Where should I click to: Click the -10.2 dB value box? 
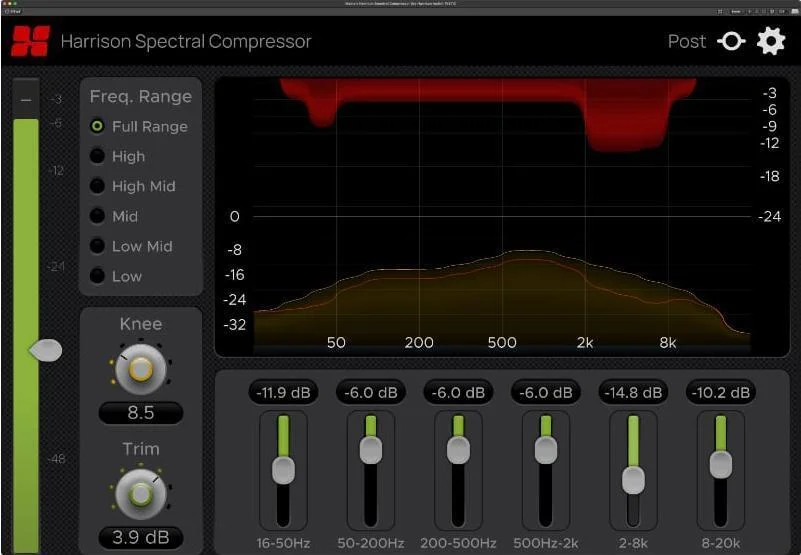click(721, 392)
